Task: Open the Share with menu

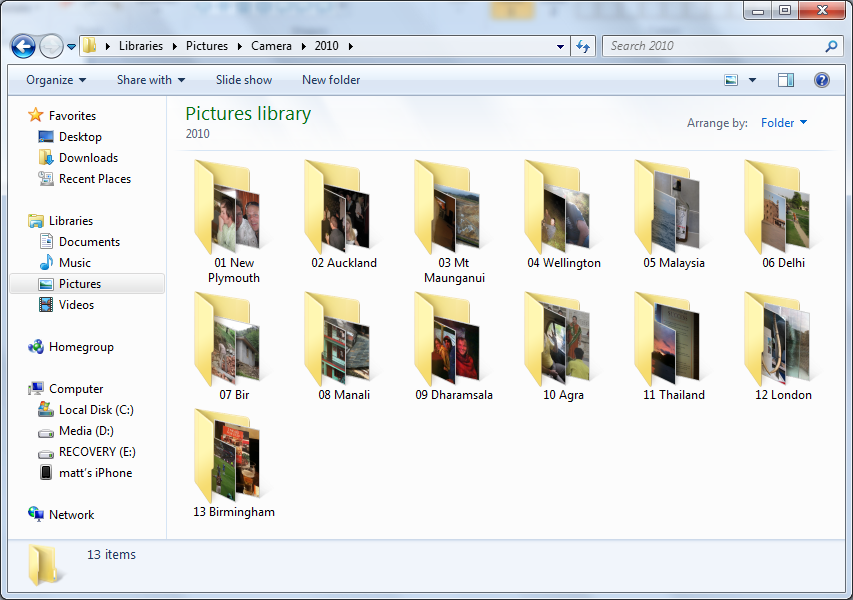Action: 150,80
